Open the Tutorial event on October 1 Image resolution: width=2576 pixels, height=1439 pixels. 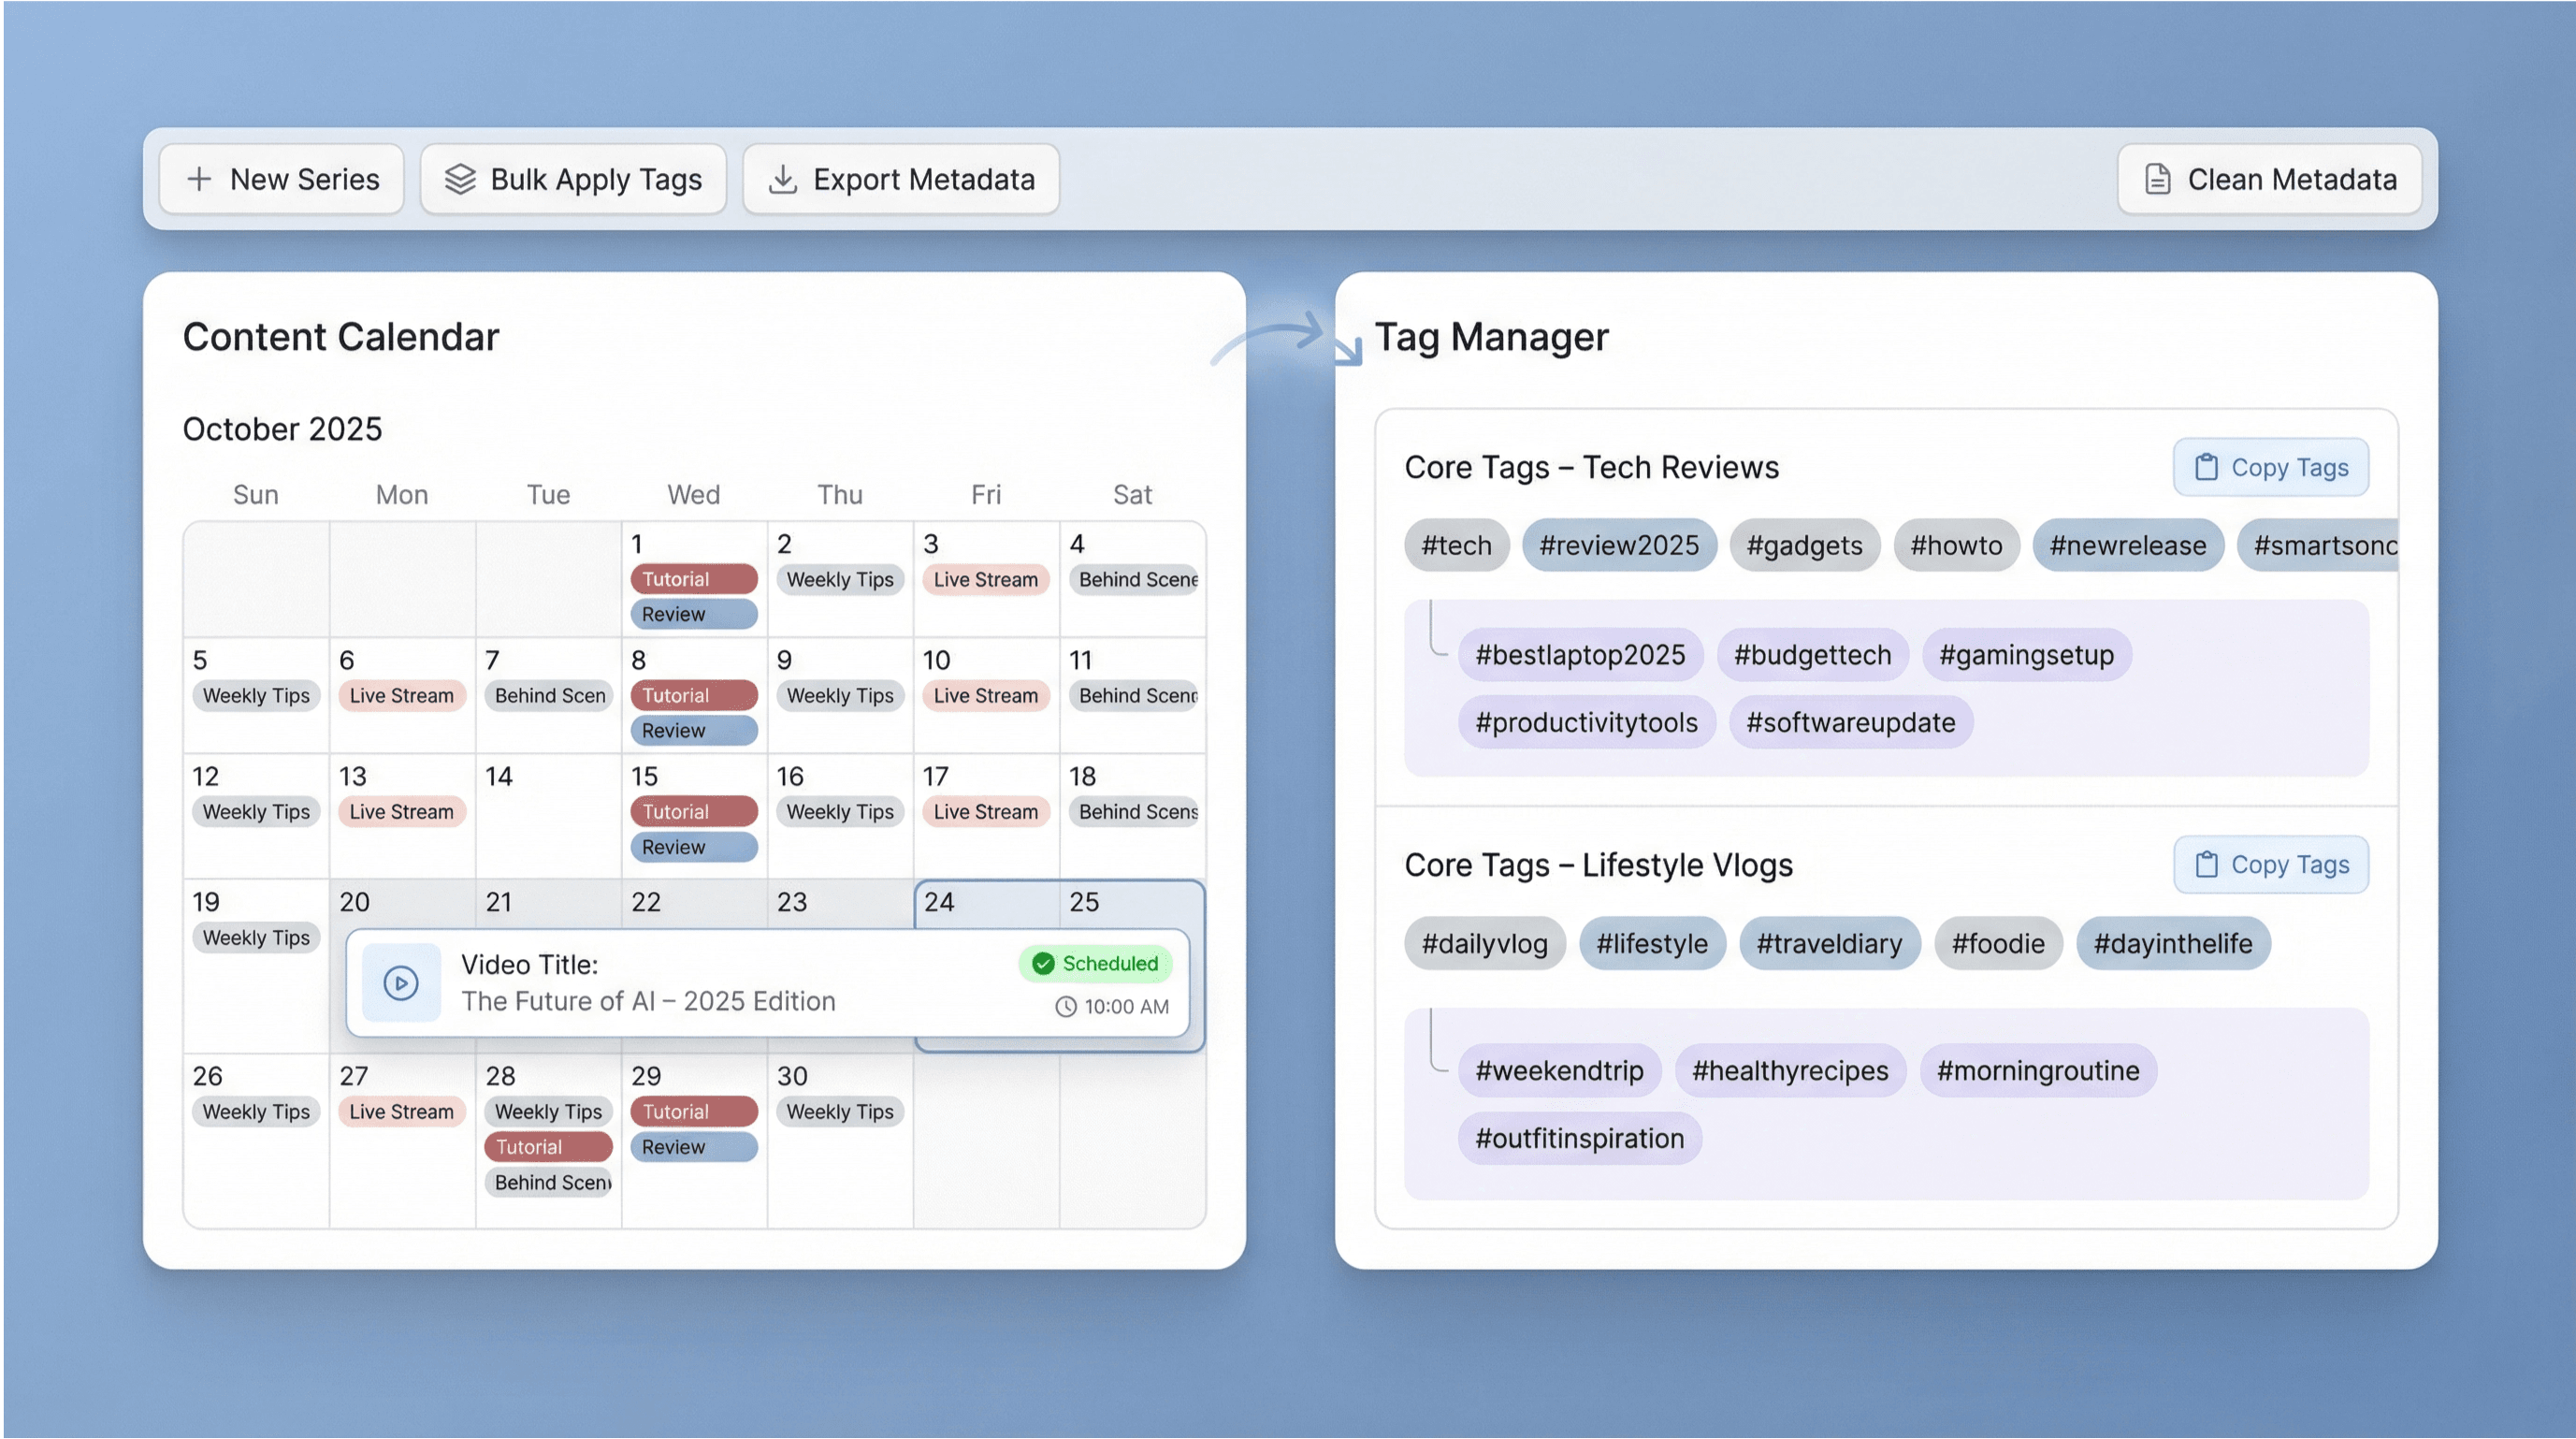point(693,579)
